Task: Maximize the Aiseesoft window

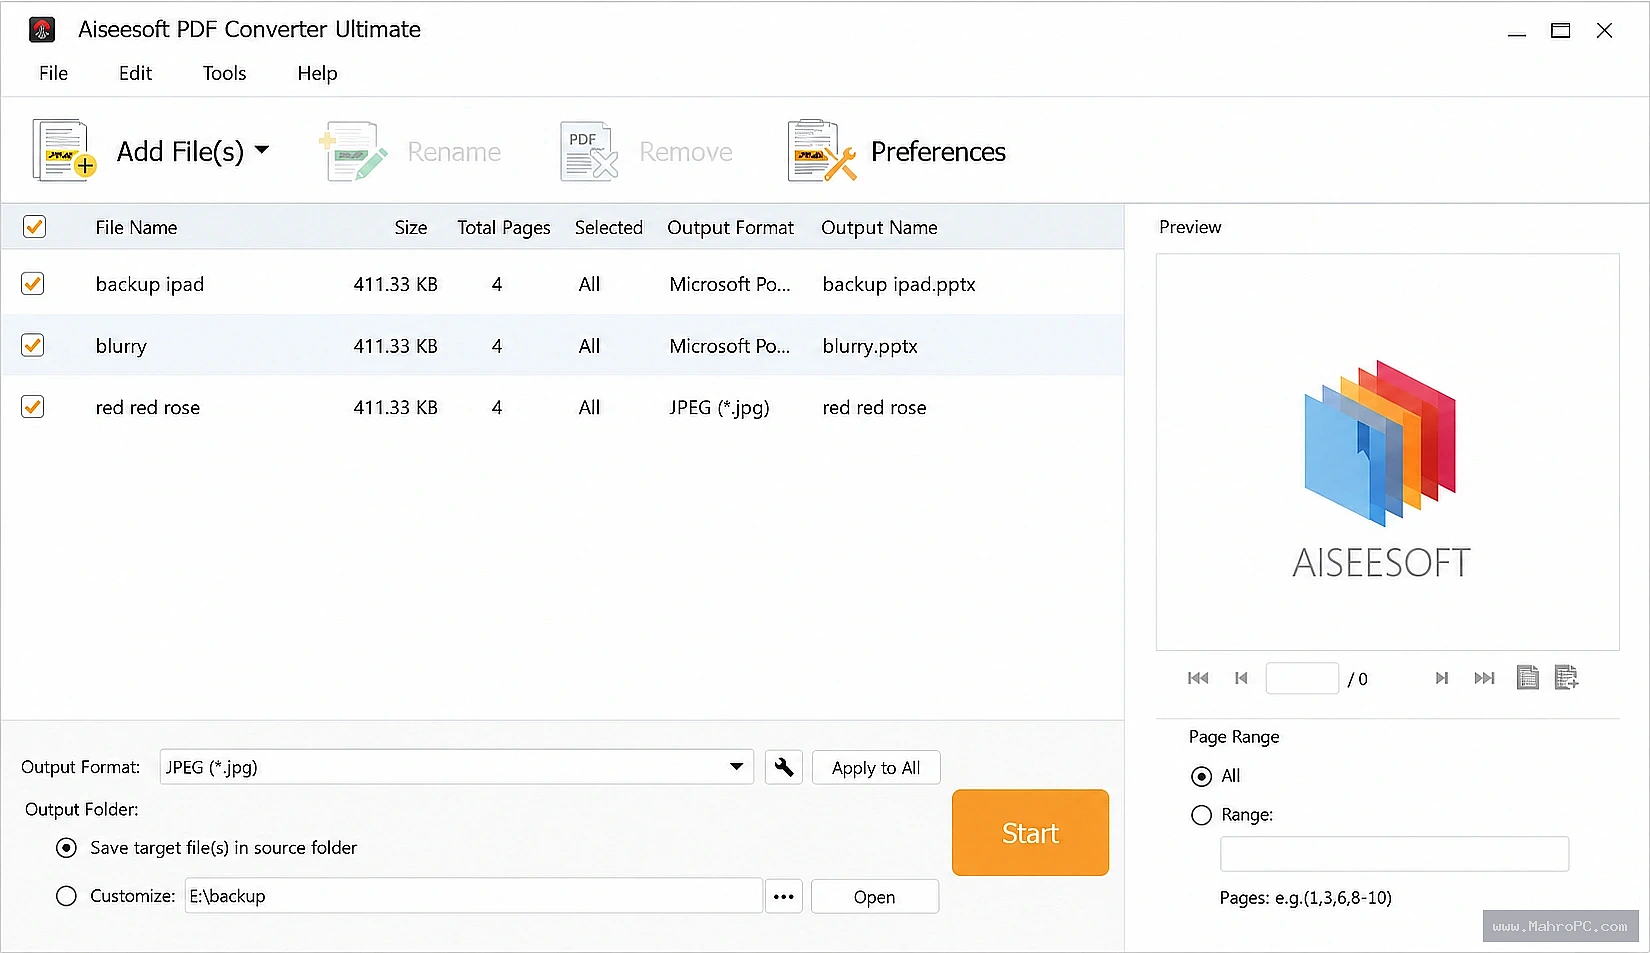Action: click(x=1560, y=31)
